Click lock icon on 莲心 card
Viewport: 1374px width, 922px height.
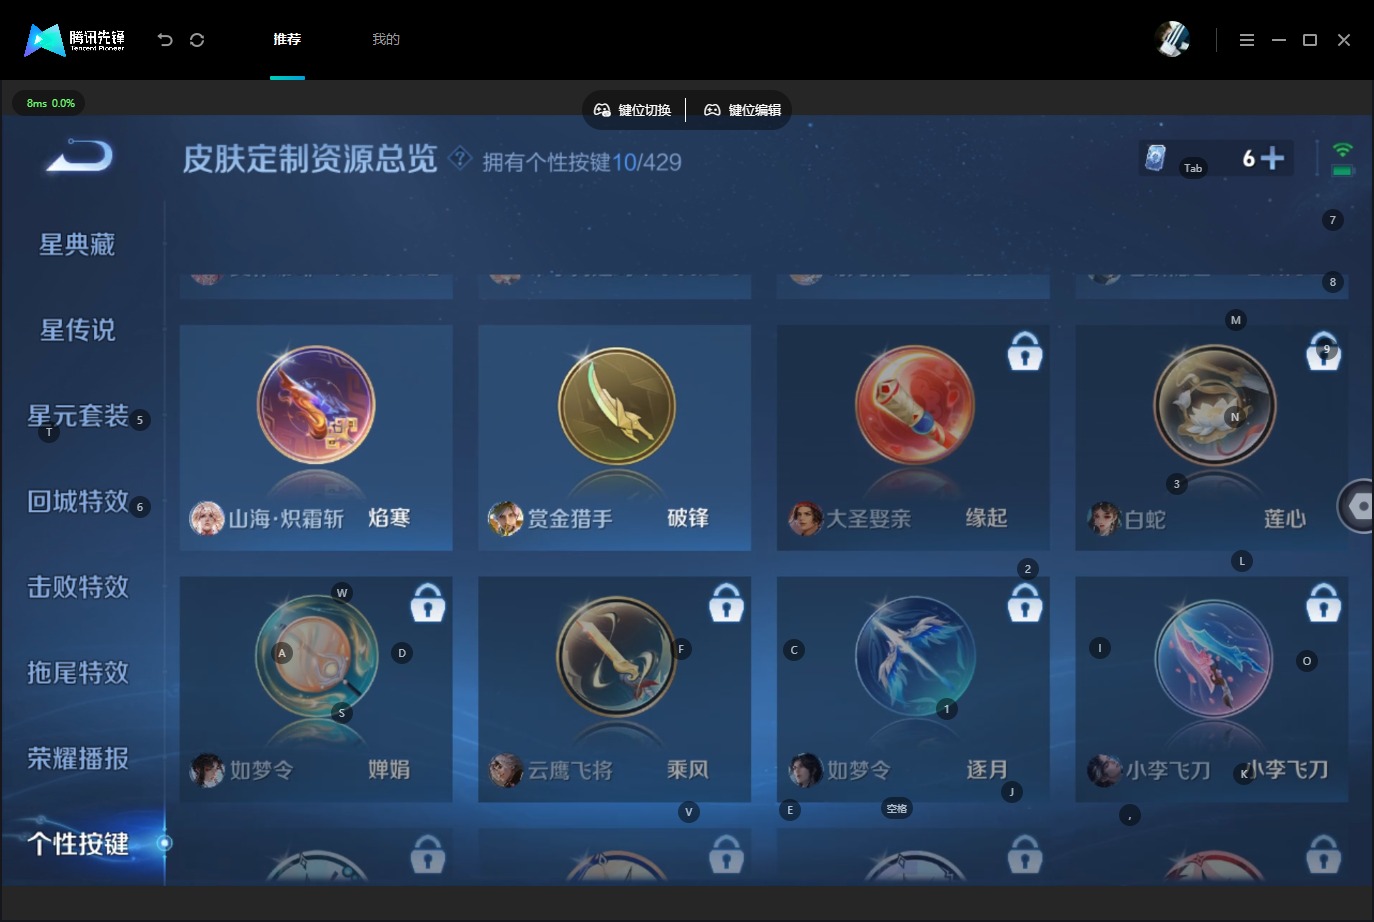(1323, 350)
